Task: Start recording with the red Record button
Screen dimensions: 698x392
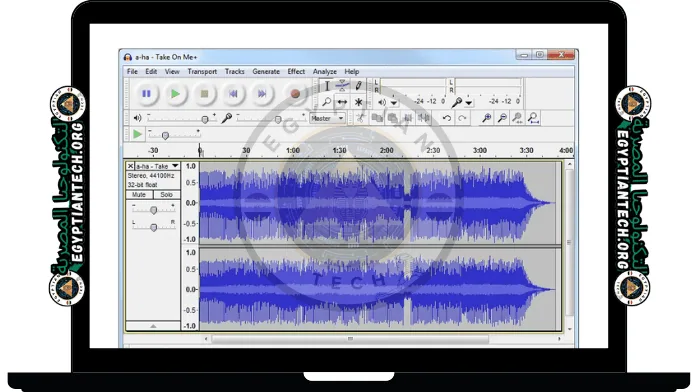Action: coord(295,94)
